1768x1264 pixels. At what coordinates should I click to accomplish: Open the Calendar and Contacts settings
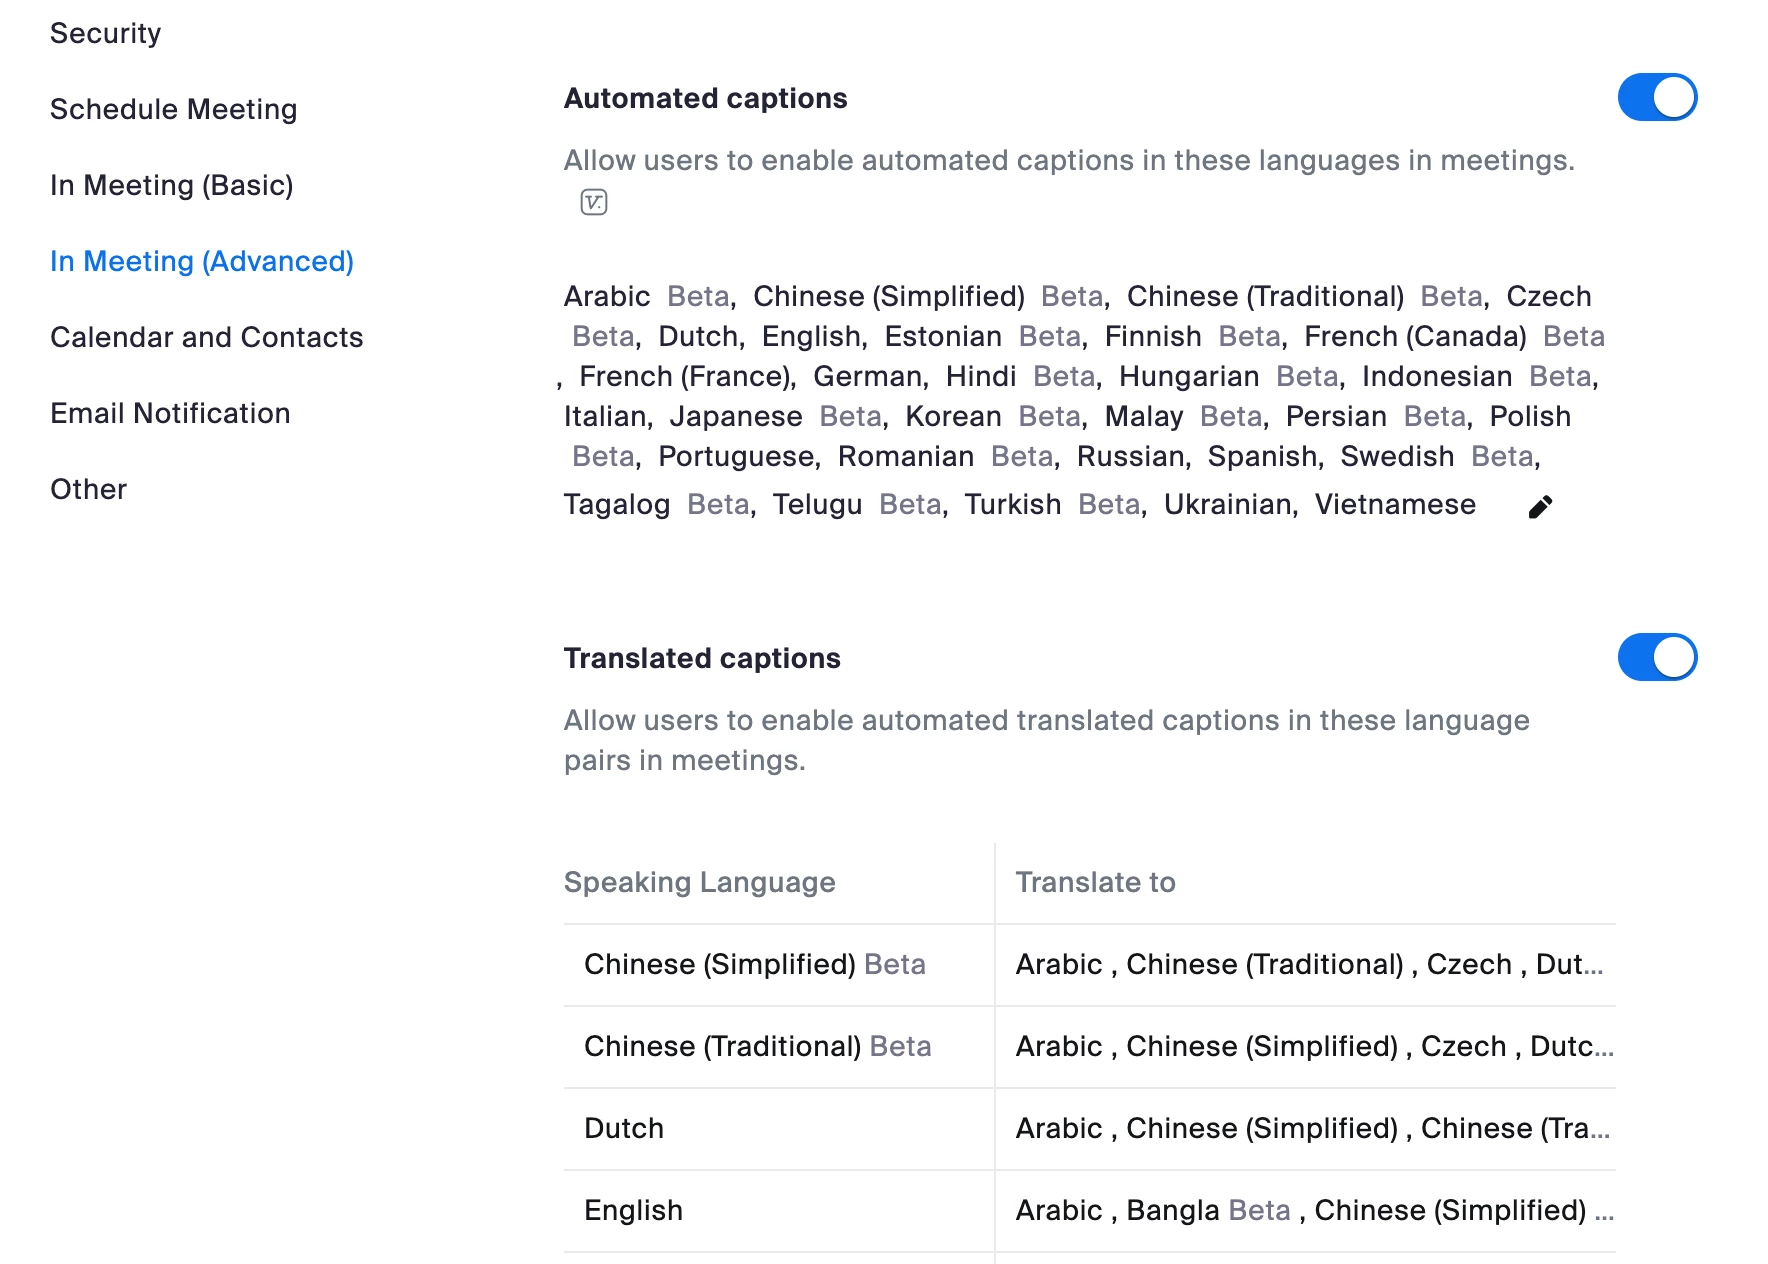point(206,337)
